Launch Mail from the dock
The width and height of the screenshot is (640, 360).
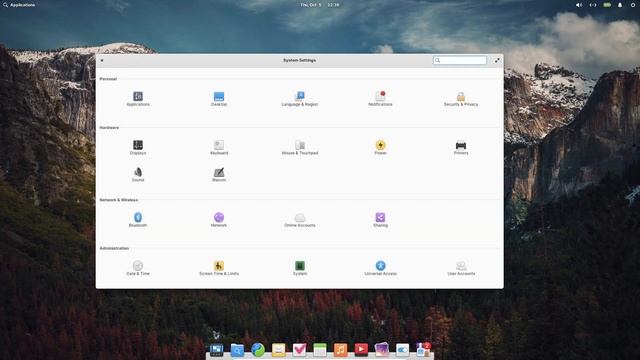278,350
